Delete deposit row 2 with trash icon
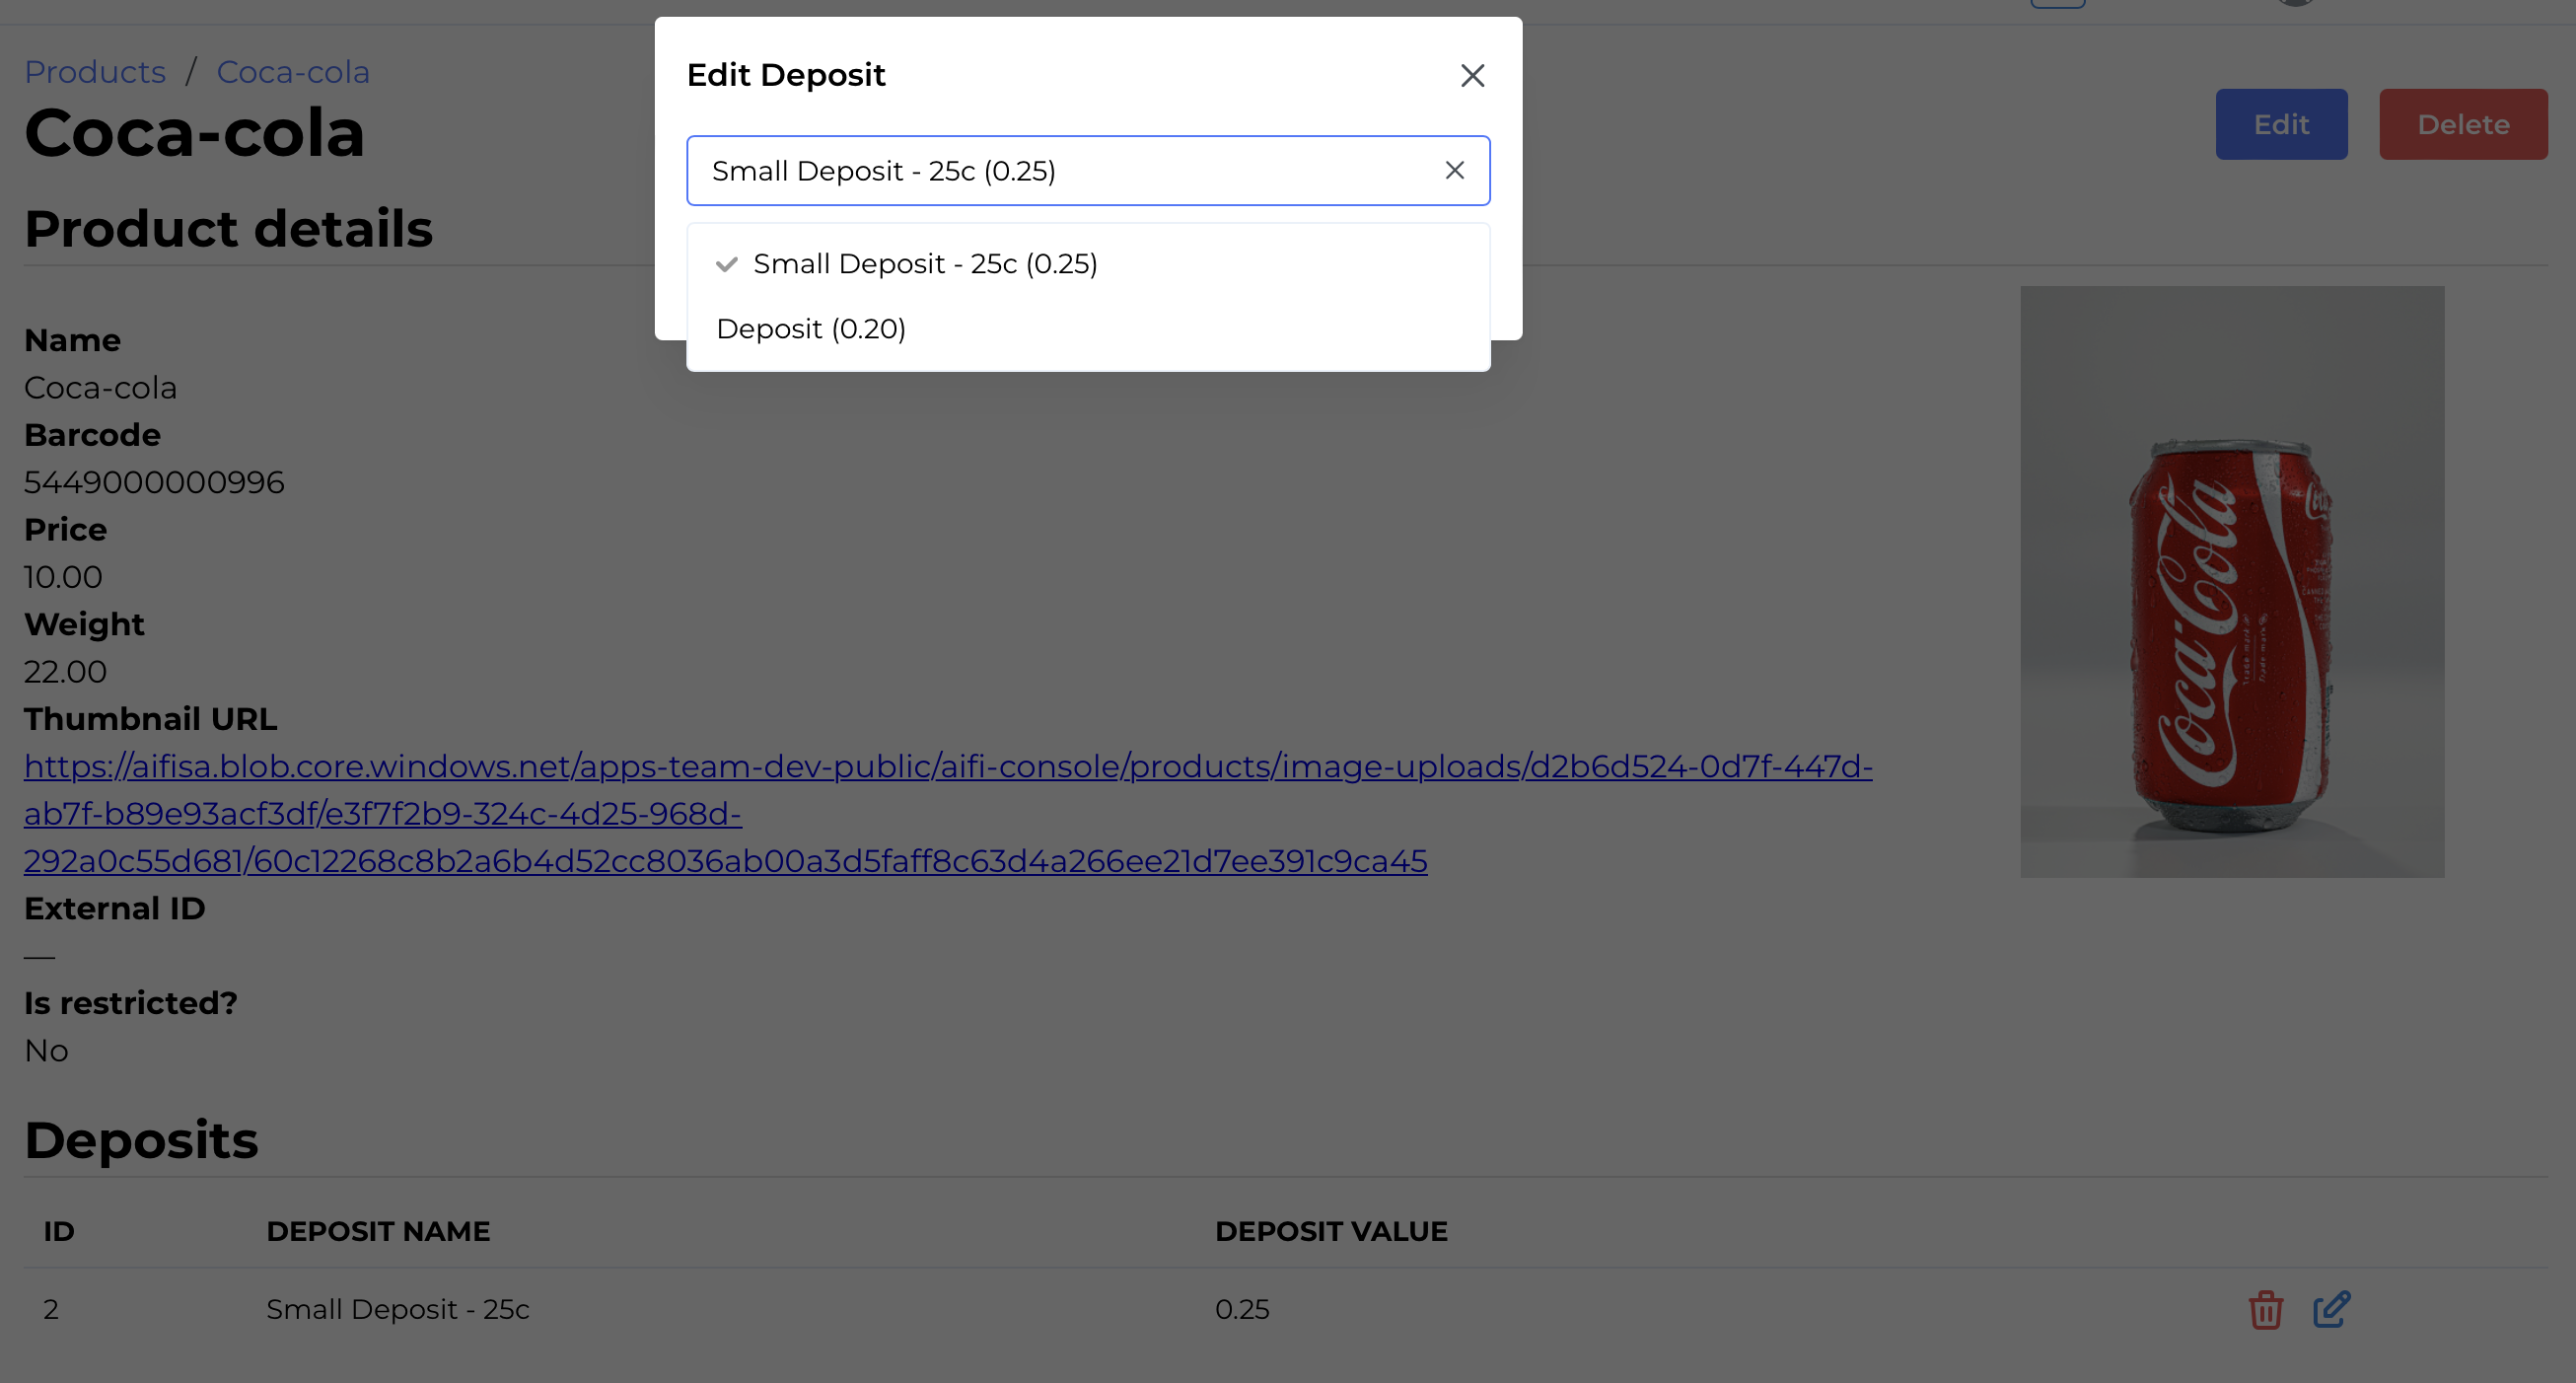2576x1383 pixels. coord(2265,1310)
